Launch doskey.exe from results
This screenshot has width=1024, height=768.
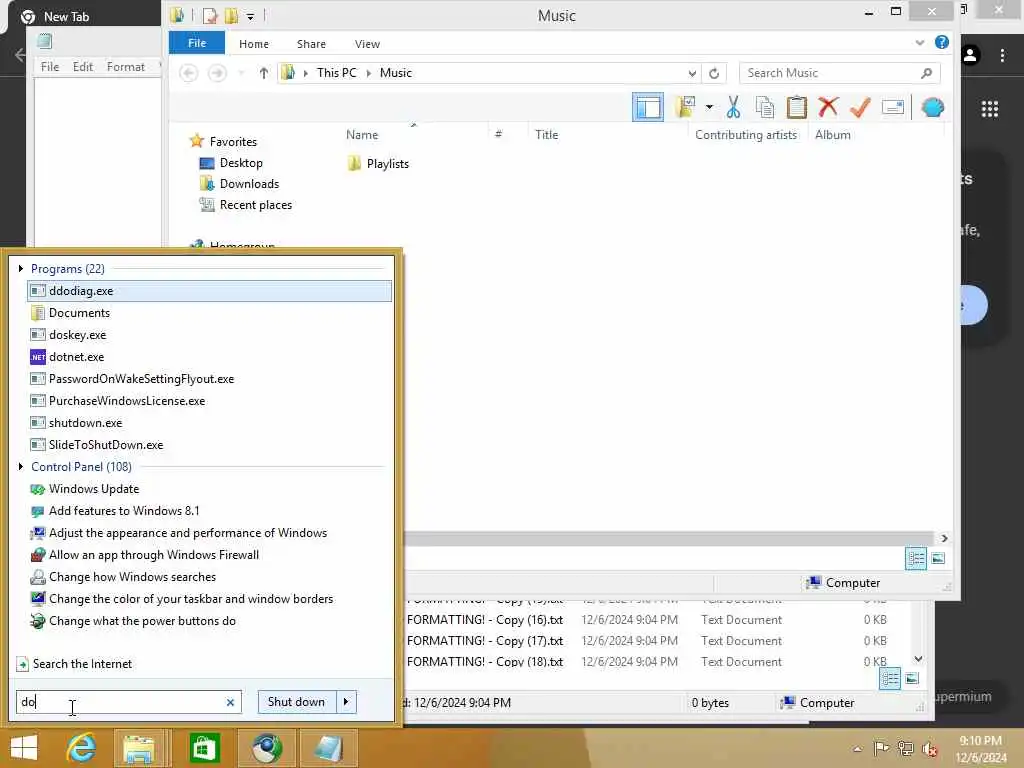click(x=209, y=335)
